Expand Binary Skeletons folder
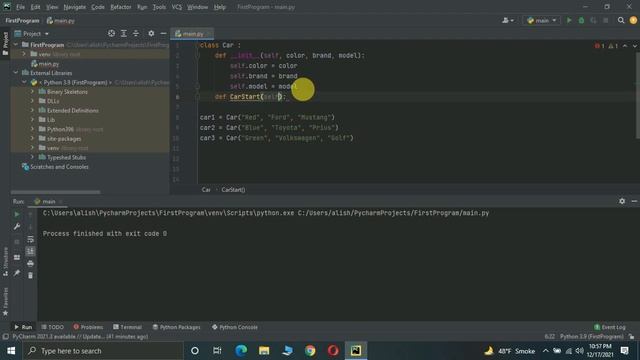 tap(32, 92)
